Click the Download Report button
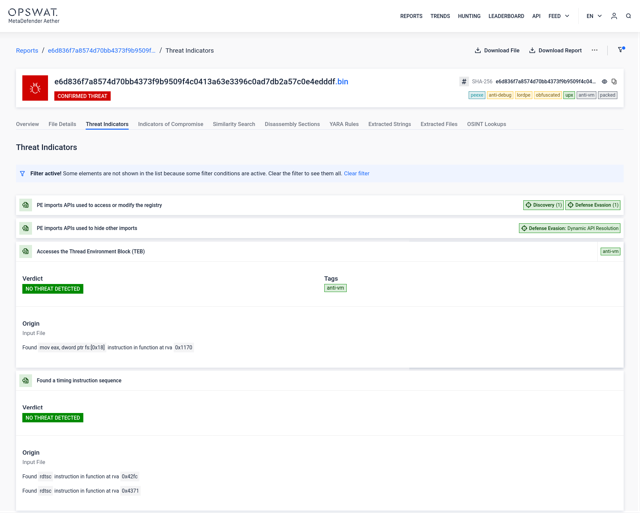Image resolution: width=640 pixels, height=513 pixels. coord(555,50)
